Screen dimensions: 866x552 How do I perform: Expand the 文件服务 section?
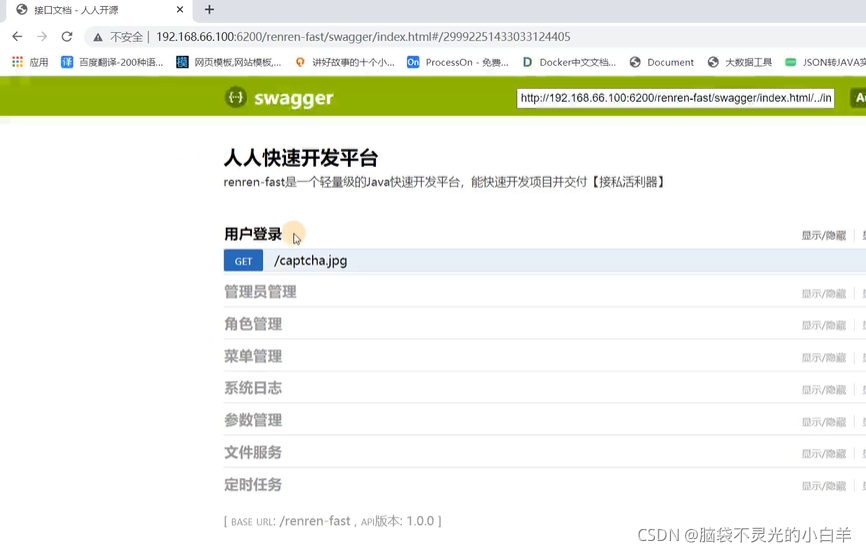click(253, 452)
